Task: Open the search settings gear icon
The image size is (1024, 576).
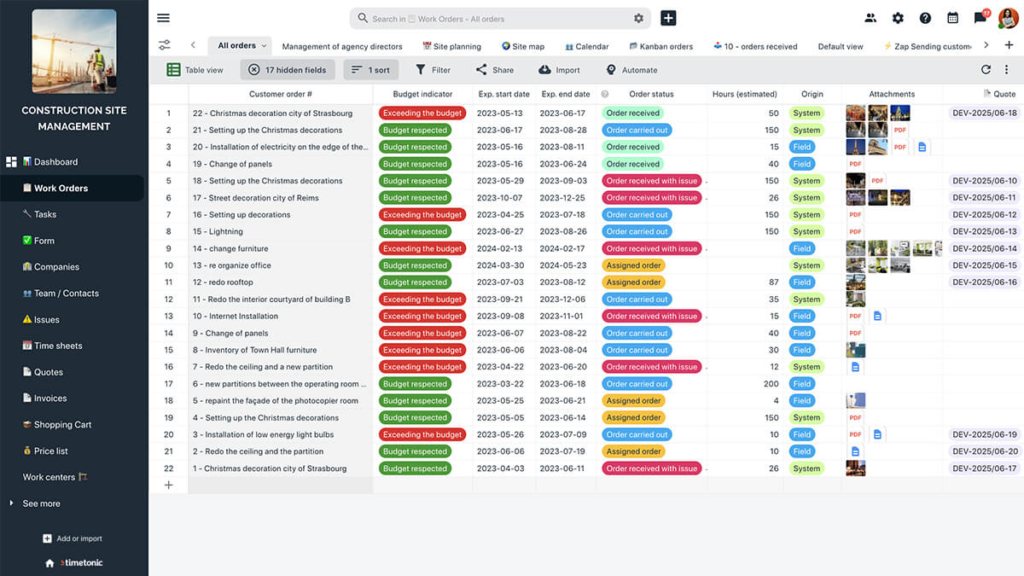Action: click(x=638, y=18)
